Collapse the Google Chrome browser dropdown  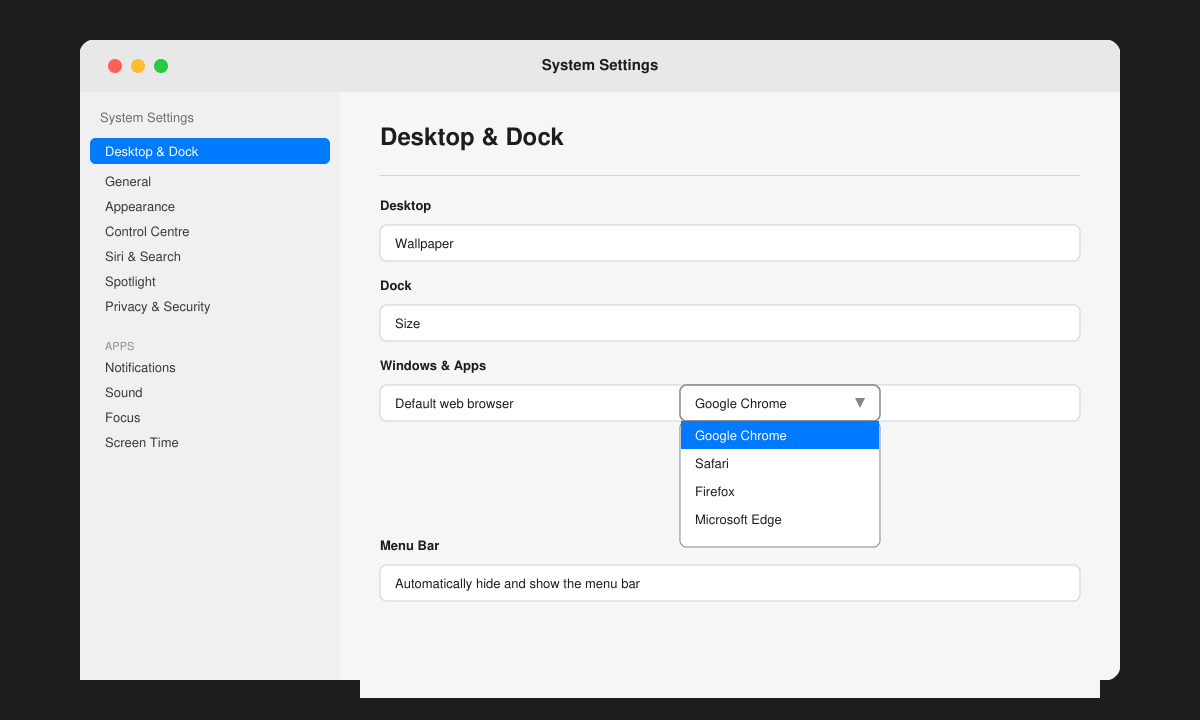pyautogui.click(x=780, y=403)
